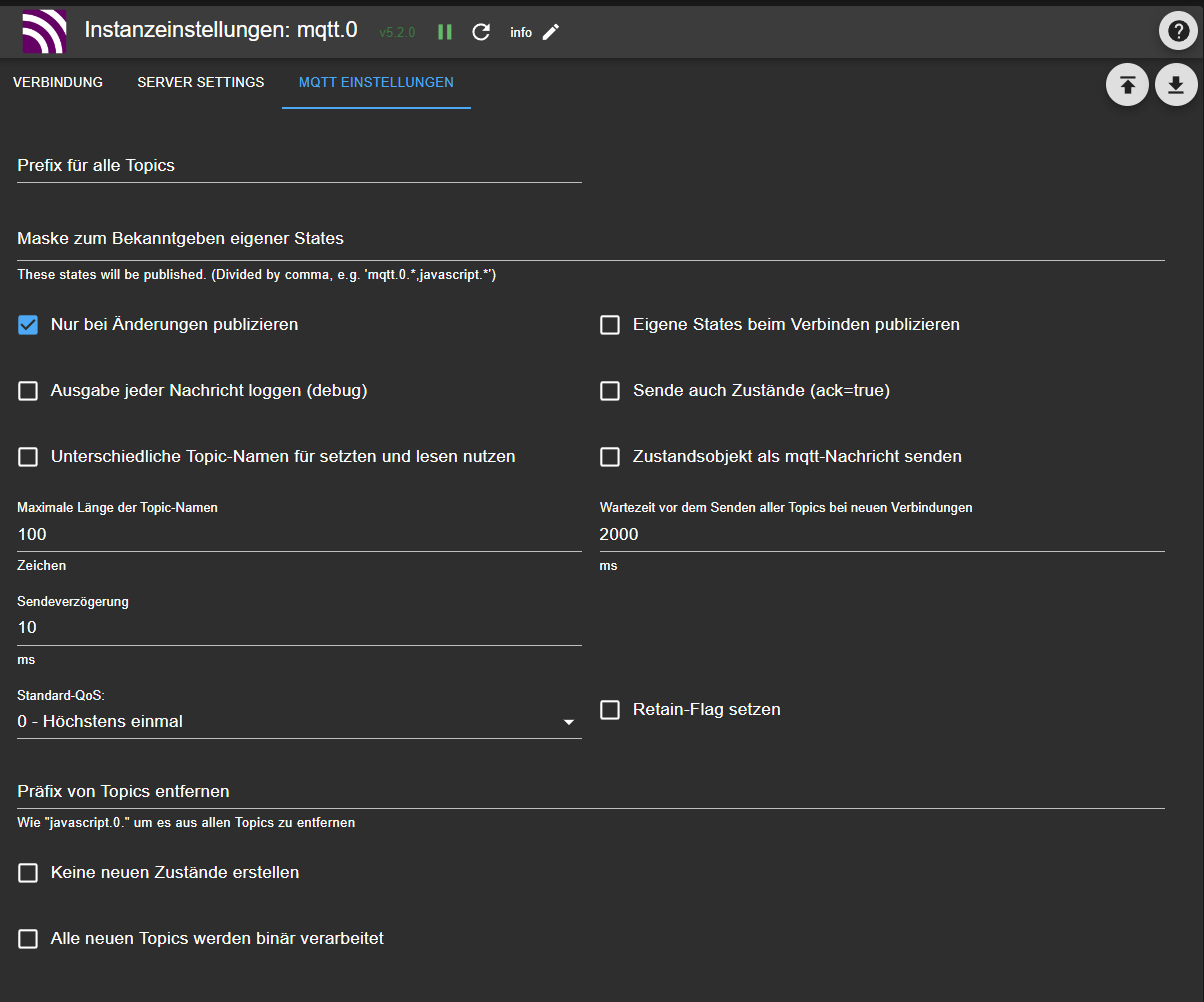
Task: Tick Alle neuen Topics binär verarbeitet
Action: pyautogui.click(x=28, y=939)
